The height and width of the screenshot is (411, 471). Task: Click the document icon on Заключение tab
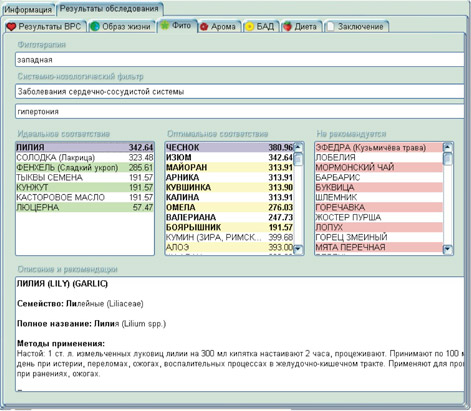330,27
